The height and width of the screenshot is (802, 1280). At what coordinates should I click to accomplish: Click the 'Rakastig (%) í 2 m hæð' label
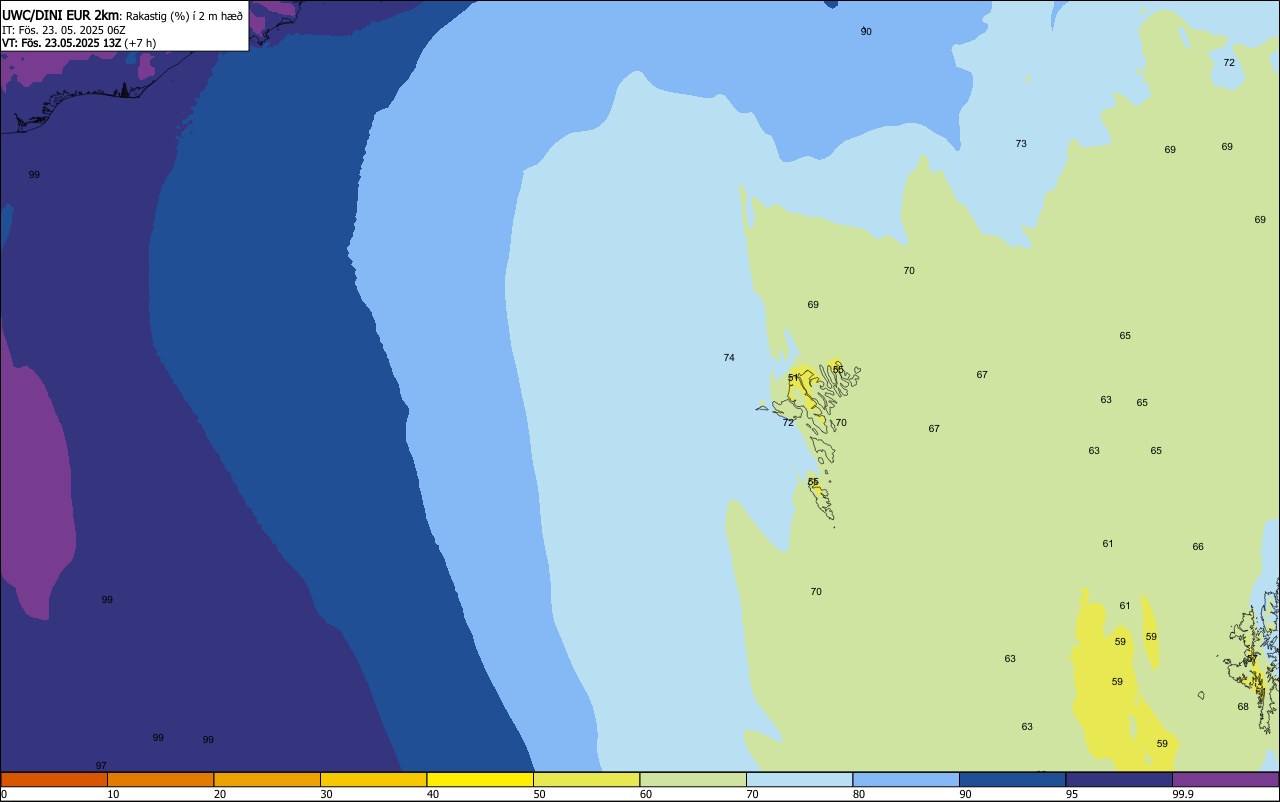(x=184, y=16)
